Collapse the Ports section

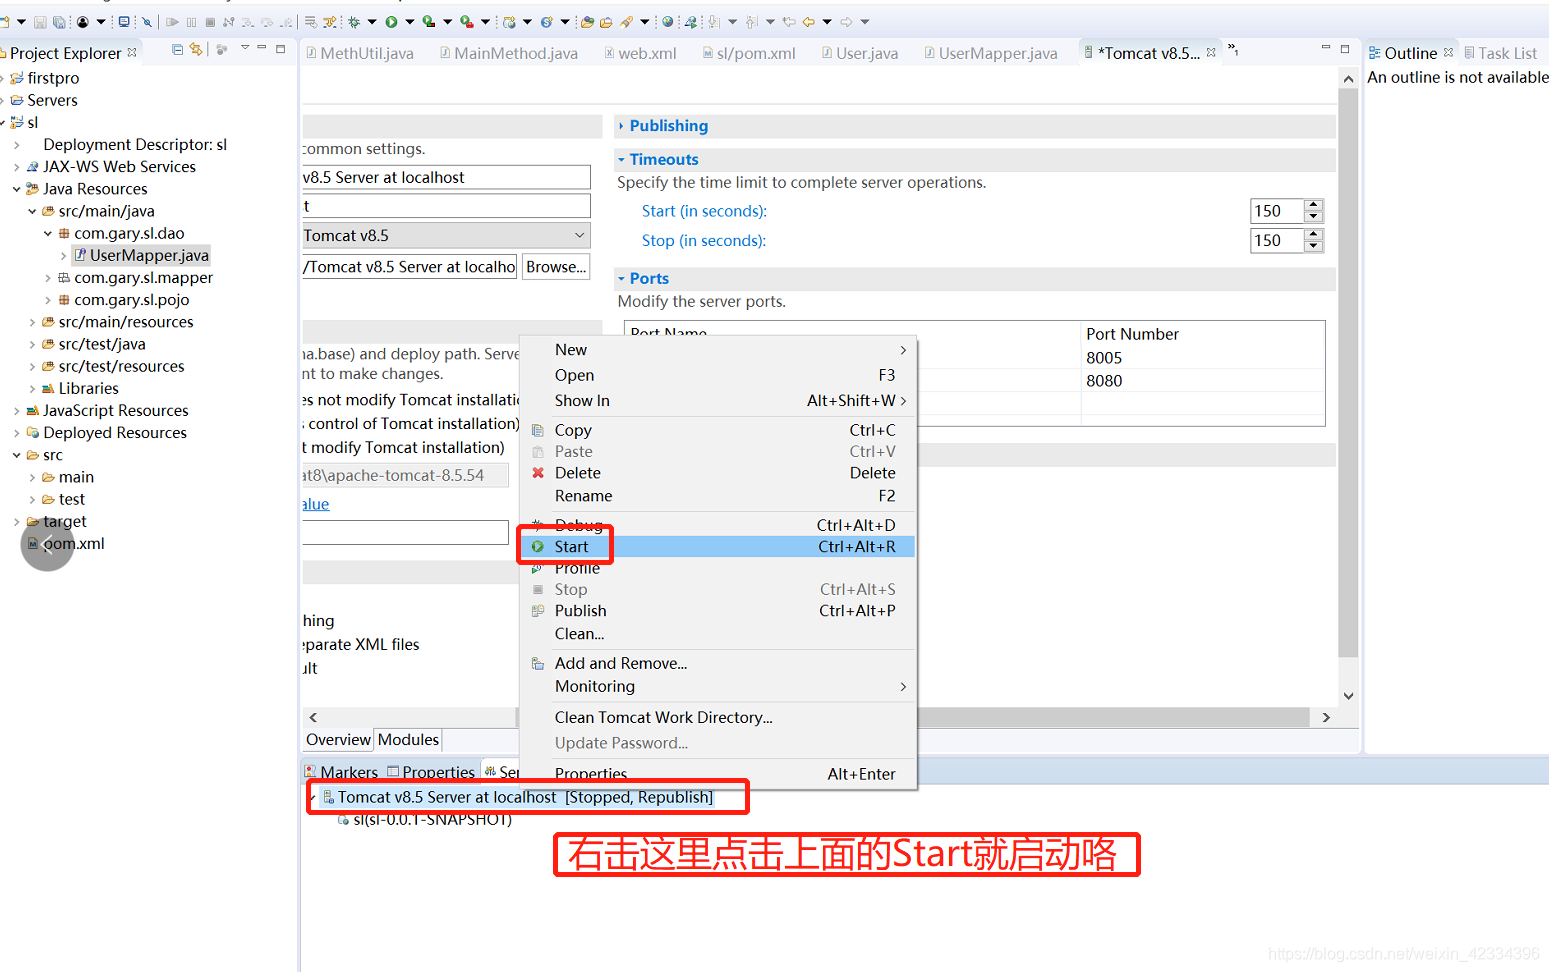[x=621, y=279]
